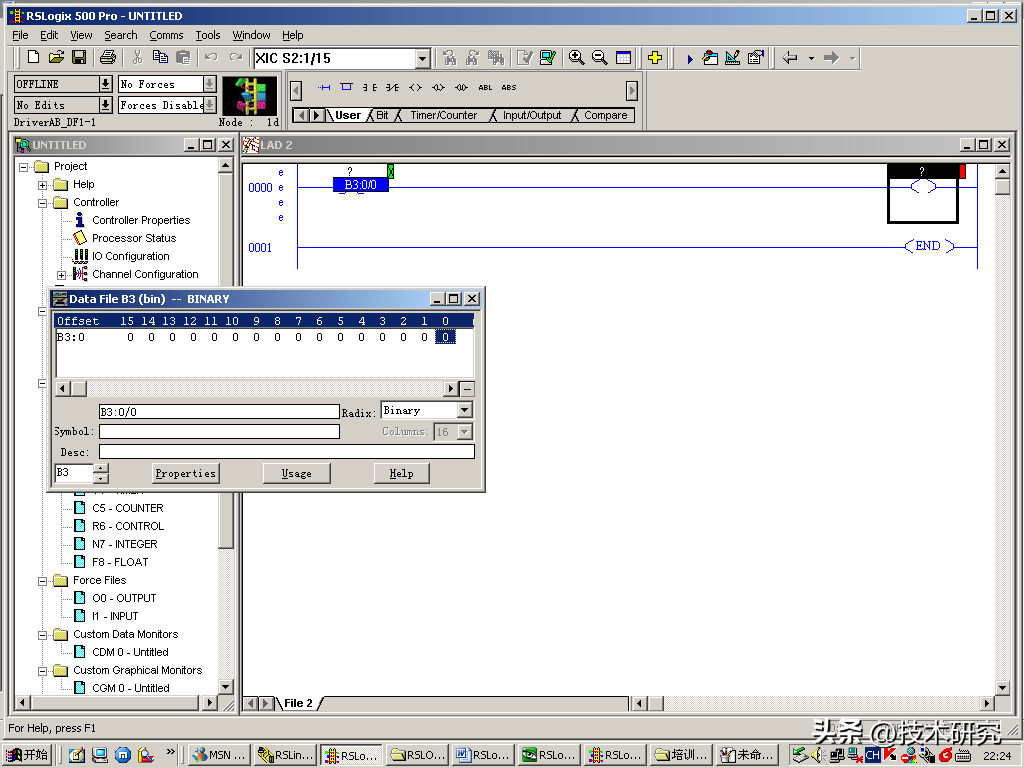This screenshot has width=1024, height=768.
Task: Open IO Configuration in the project tree
Action: (x=130, y=256)
